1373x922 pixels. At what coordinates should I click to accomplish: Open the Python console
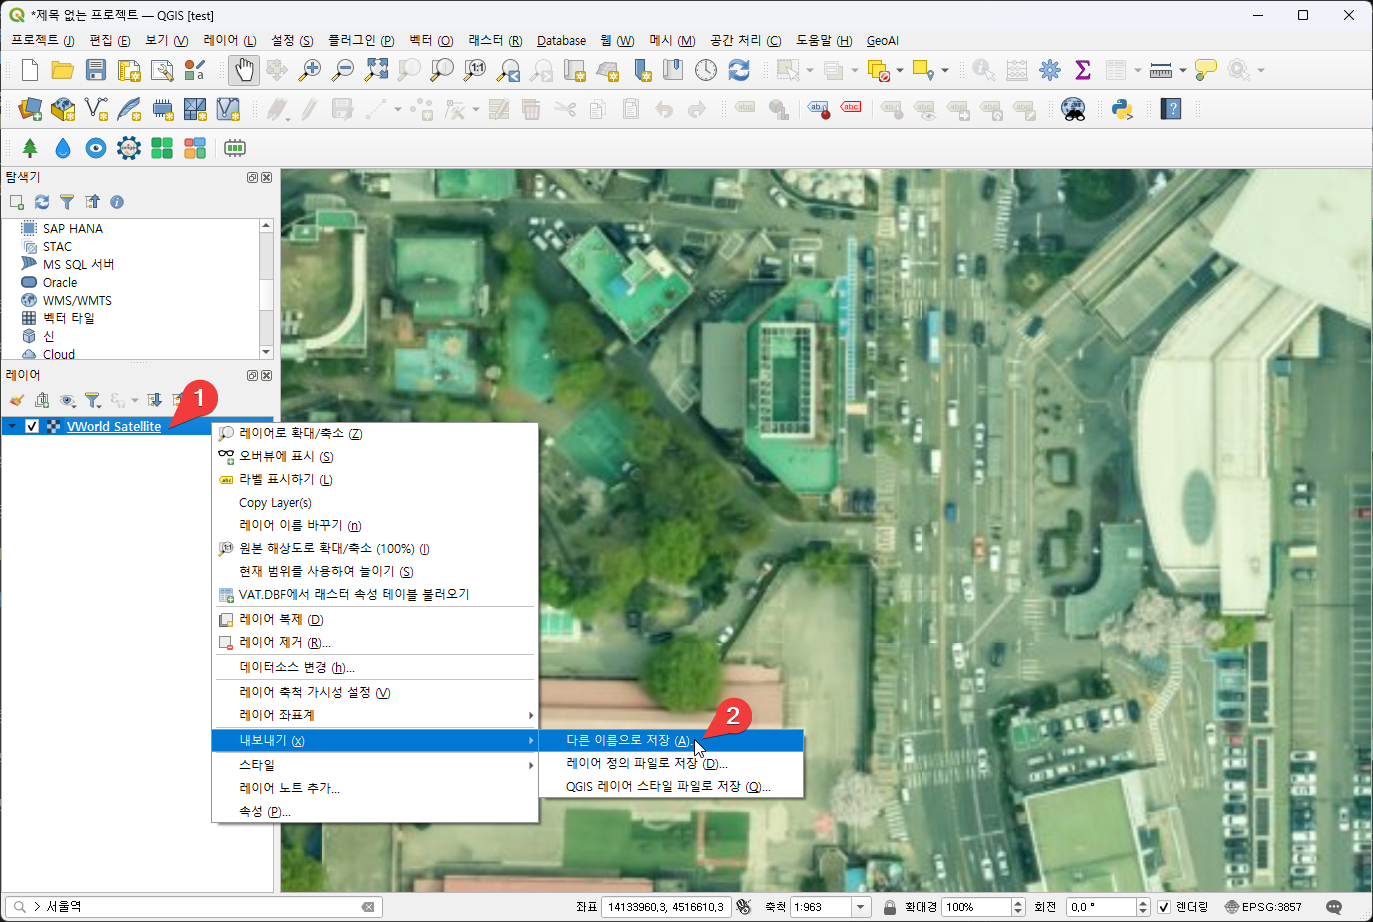[x=1122, y=109]
